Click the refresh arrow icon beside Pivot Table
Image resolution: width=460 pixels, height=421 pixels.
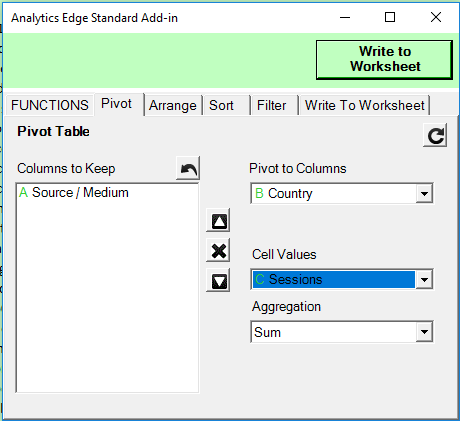pyautogui.click(x=435, y=135)
